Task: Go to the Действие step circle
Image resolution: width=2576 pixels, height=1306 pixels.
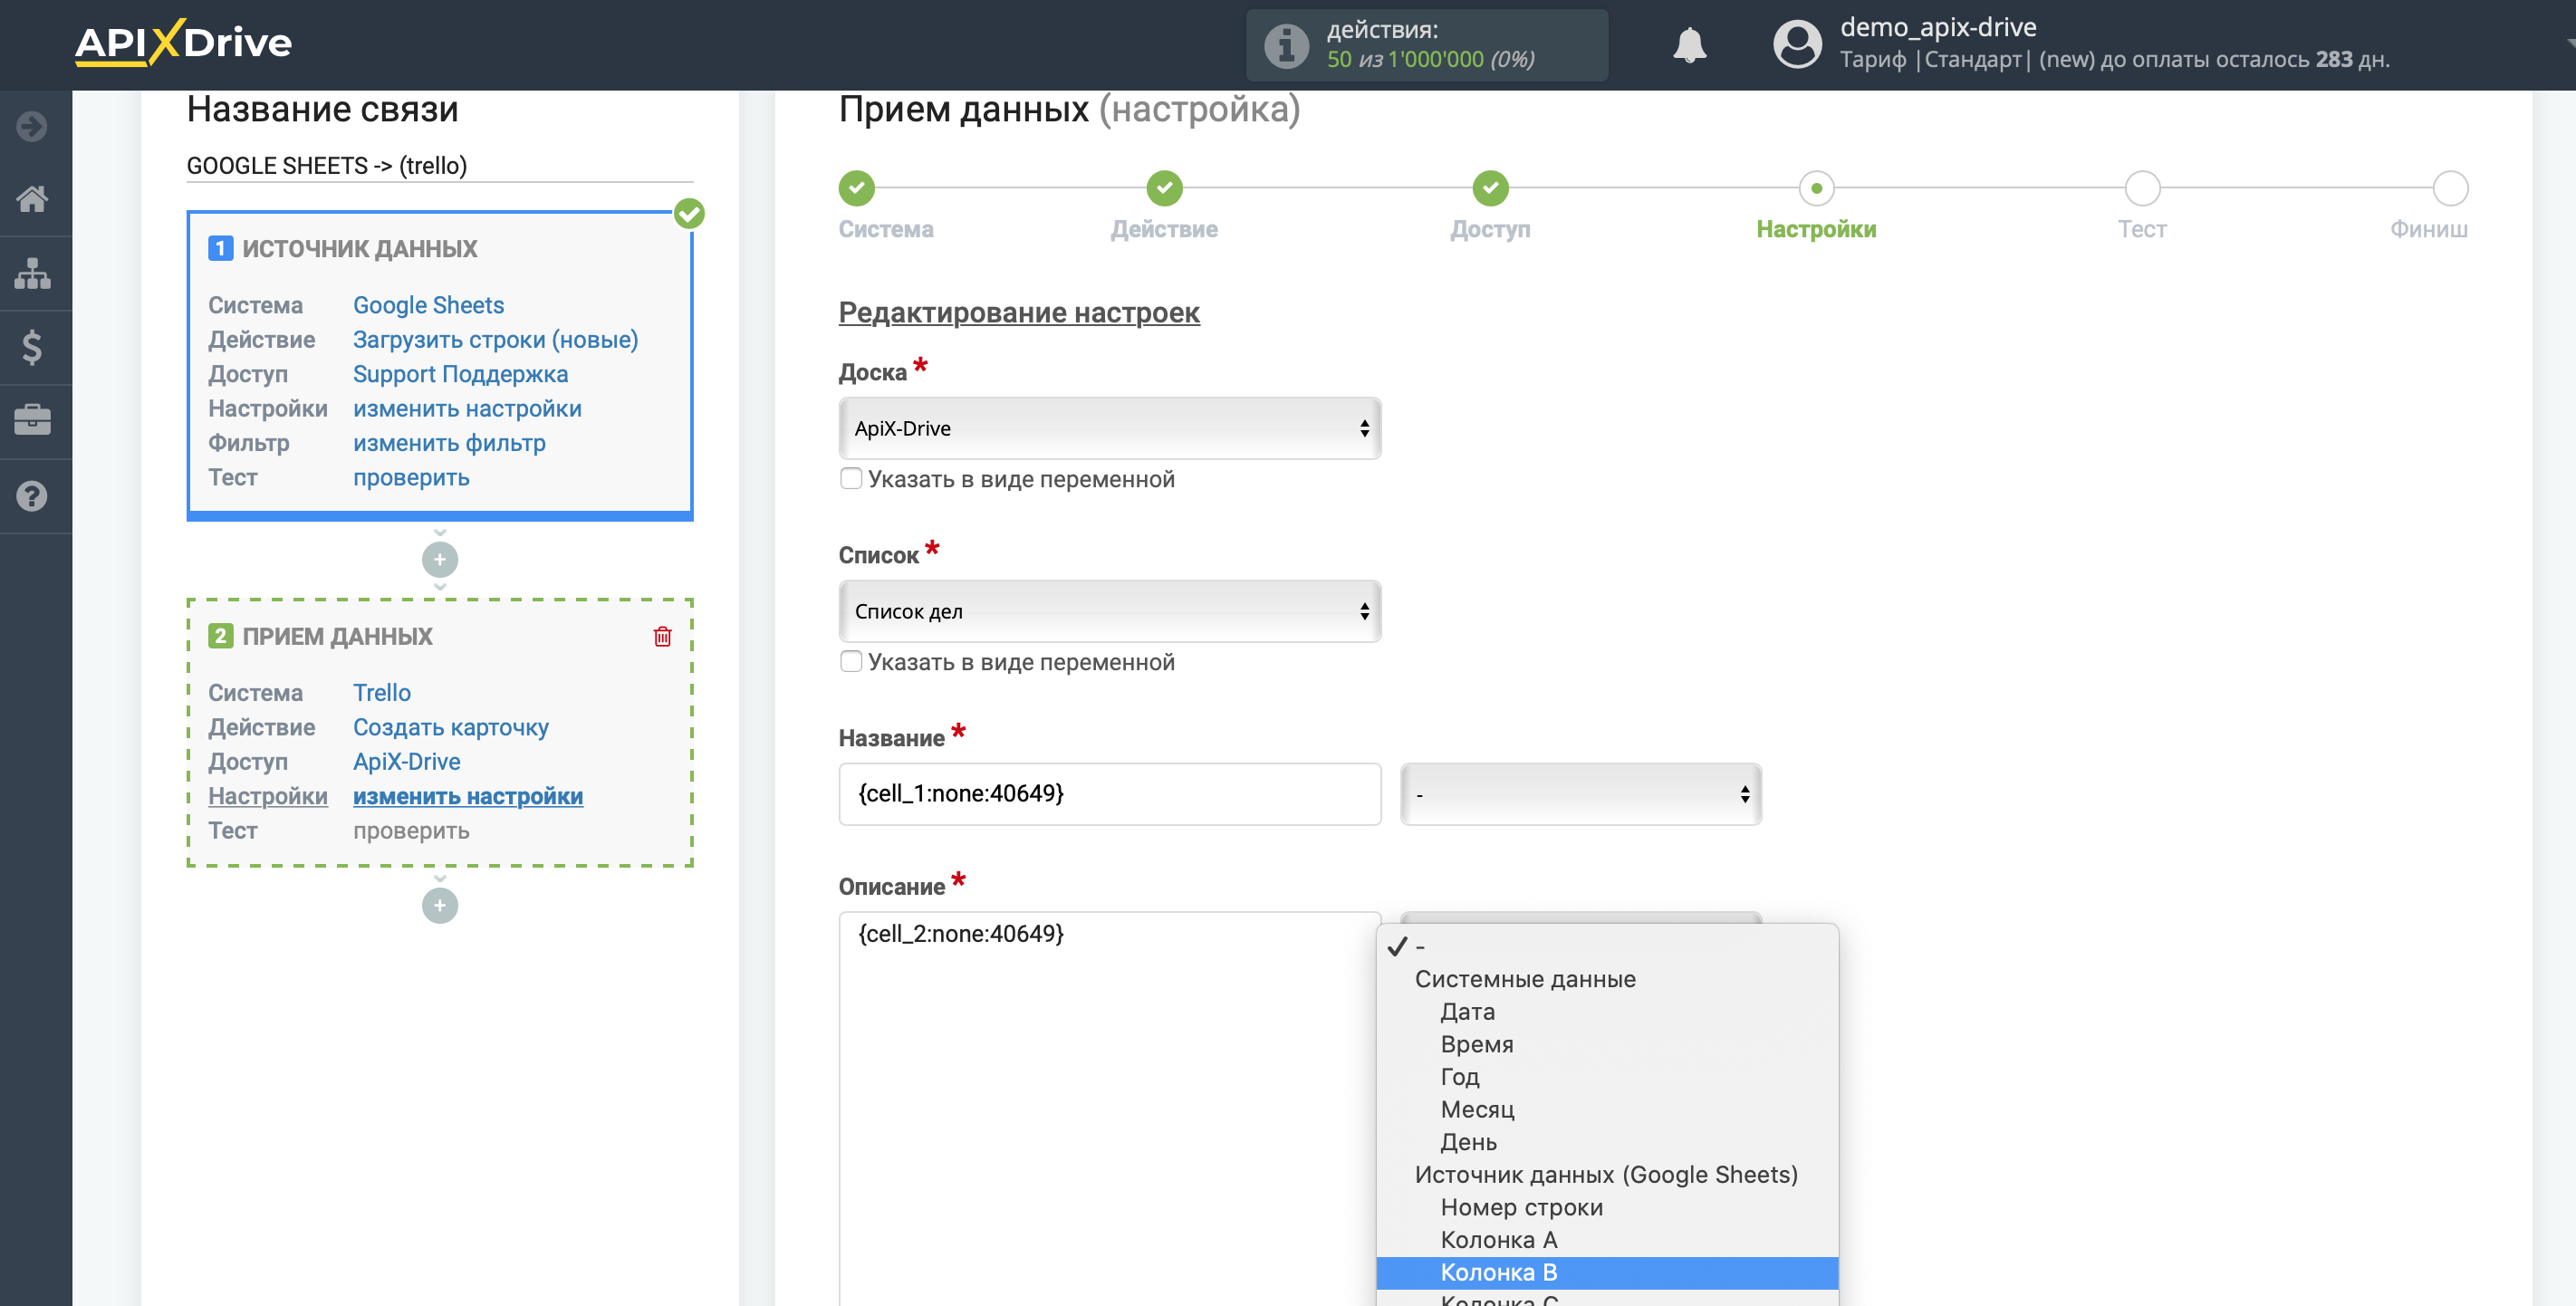Action: 1164,188
